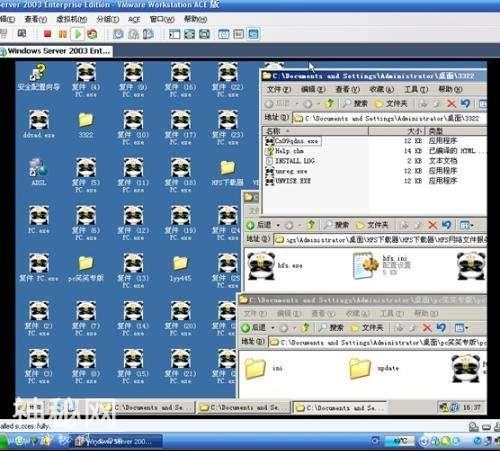Viewport: 500px width, 451px height.
Task: Open VMware 查看(V) menu
Action: pos(36,19)
